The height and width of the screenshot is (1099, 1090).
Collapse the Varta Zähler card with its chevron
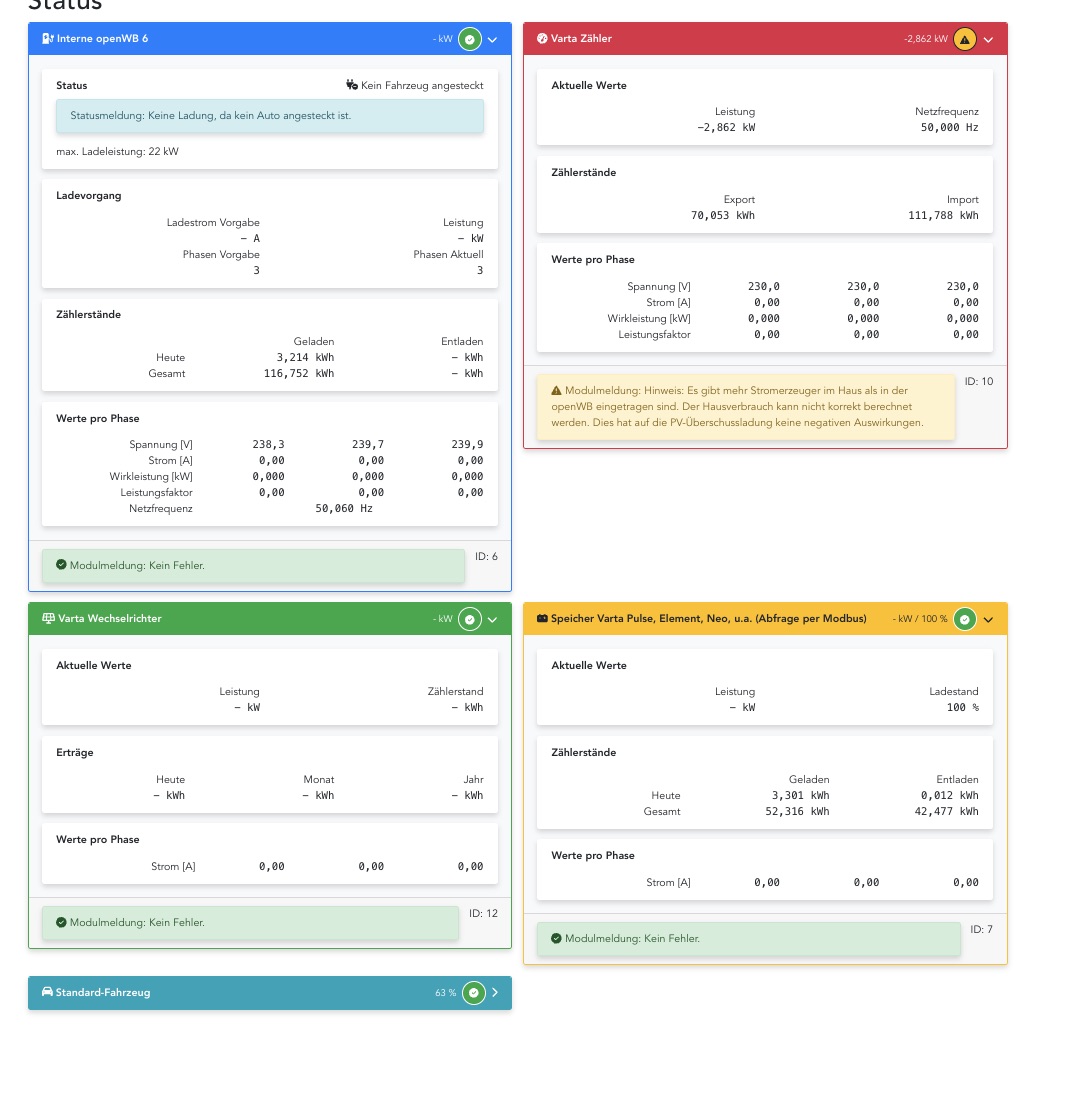(x=988, y=39)
